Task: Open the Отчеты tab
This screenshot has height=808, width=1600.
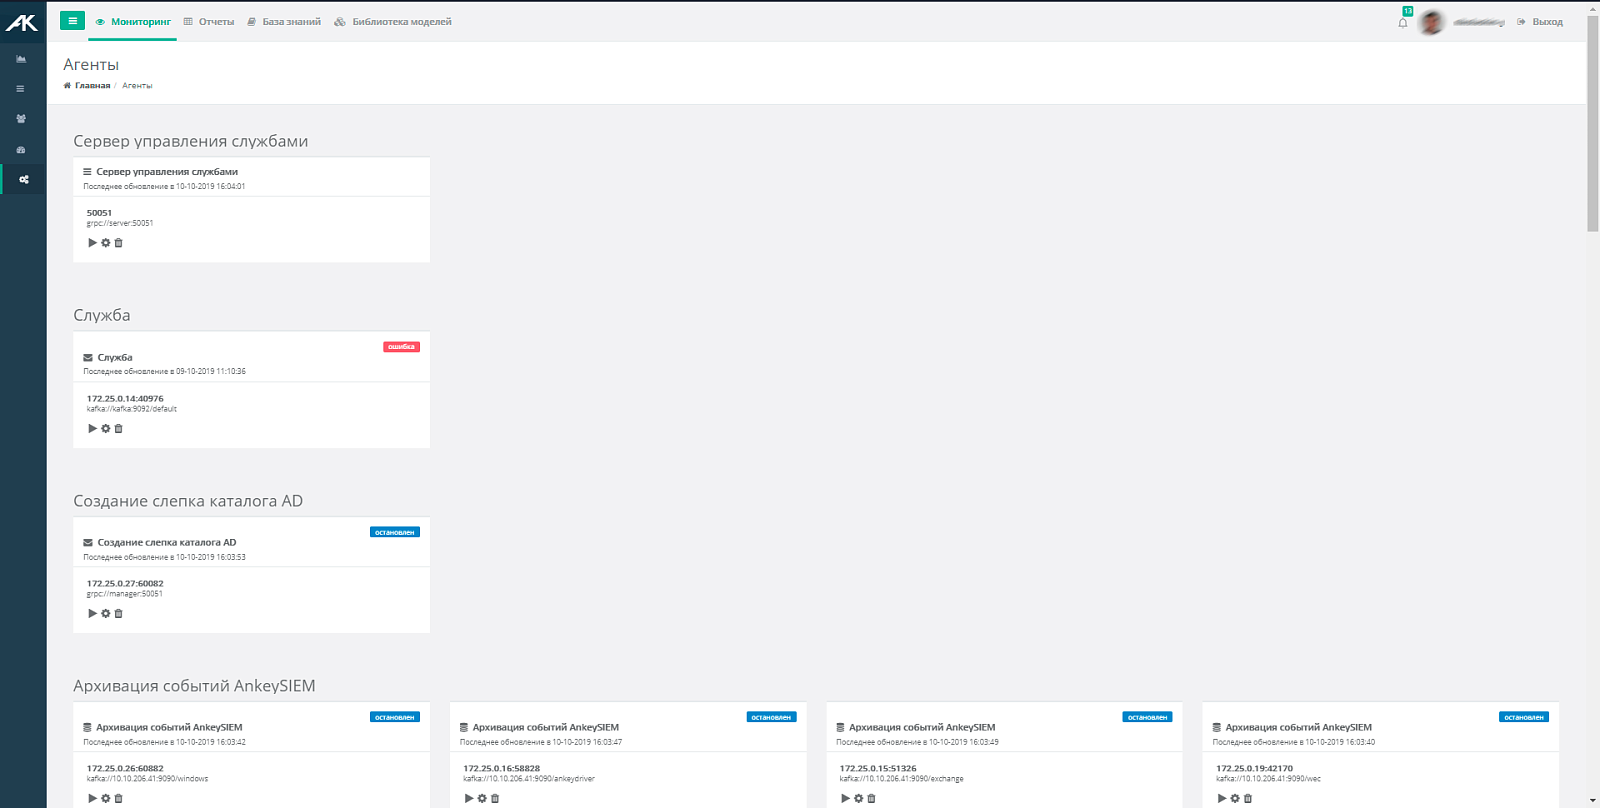Action: tap(209, 22)
